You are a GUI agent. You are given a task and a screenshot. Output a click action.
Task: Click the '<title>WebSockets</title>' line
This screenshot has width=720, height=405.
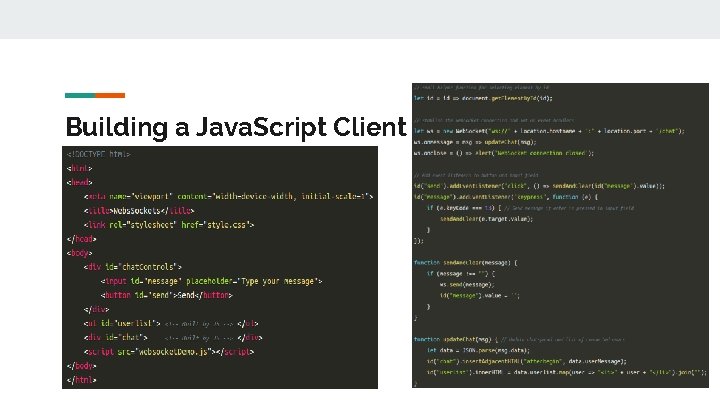pyautogui.click(x=139, y=211)
